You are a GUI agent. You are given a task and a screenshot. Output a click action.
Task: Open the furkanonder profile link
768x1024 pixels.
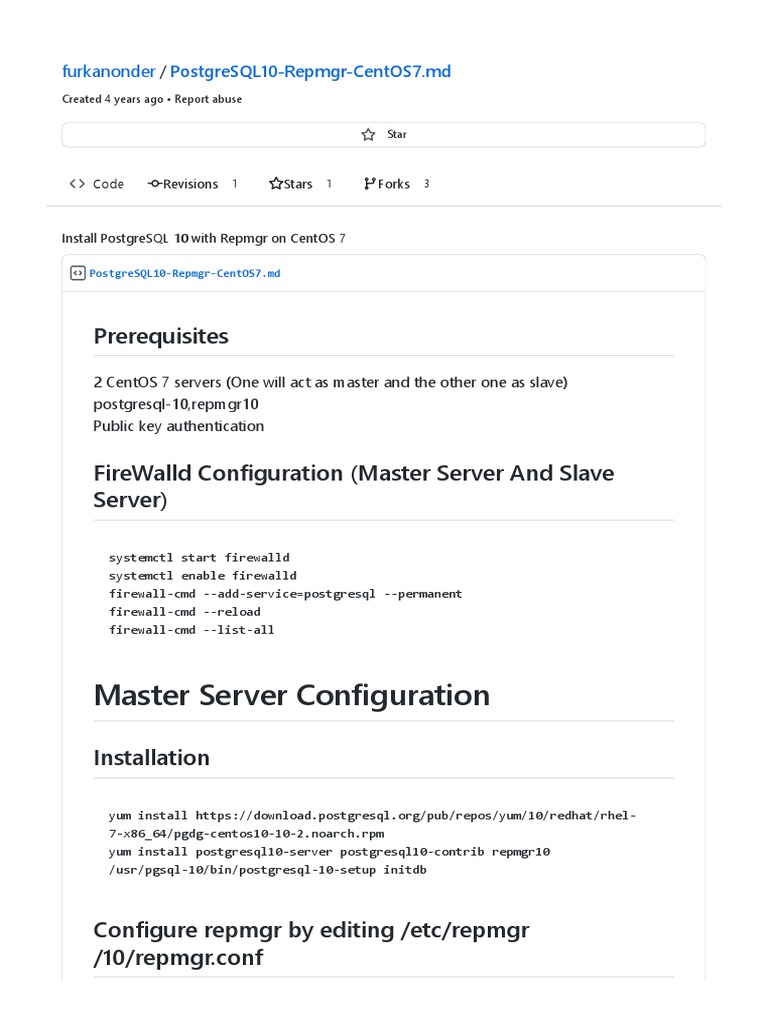pos(108,71)
